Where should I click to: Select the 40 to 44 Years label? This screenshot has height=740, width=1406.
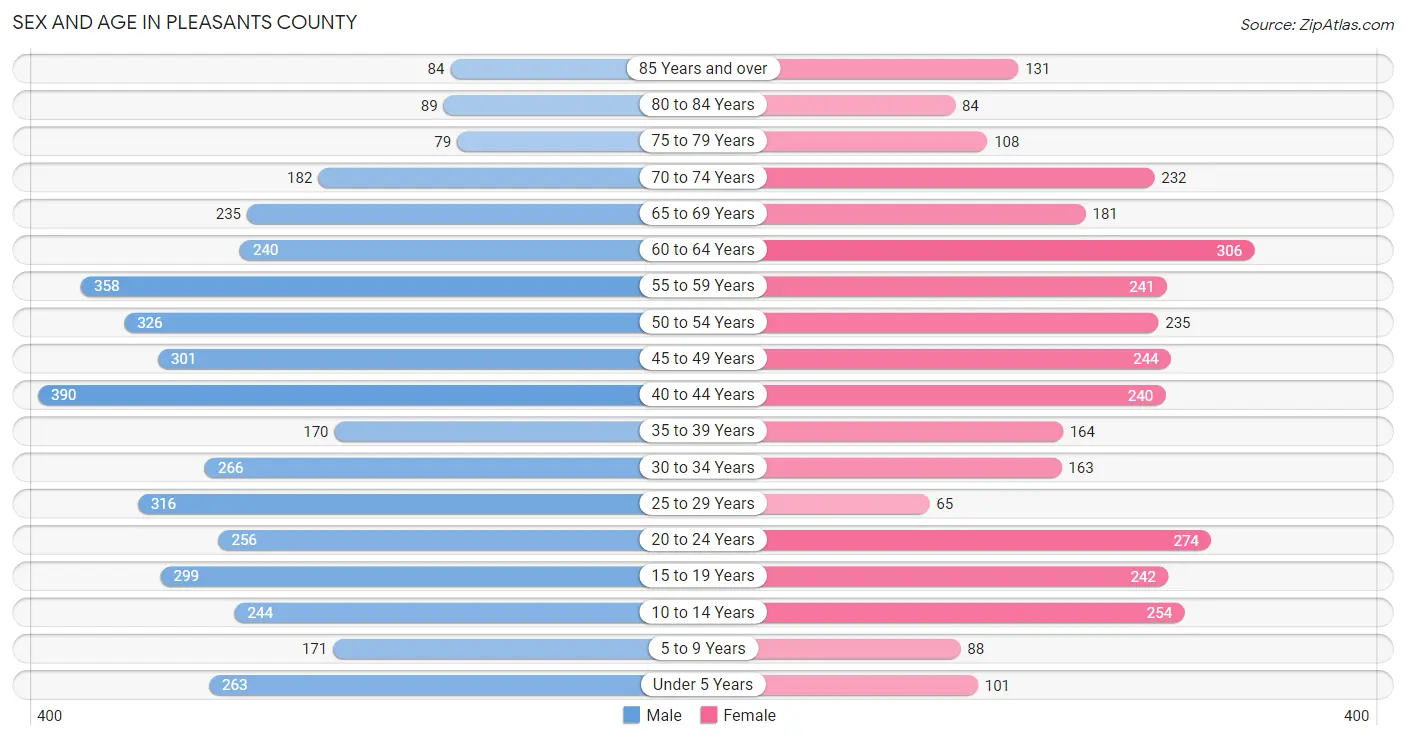(703, 395)
